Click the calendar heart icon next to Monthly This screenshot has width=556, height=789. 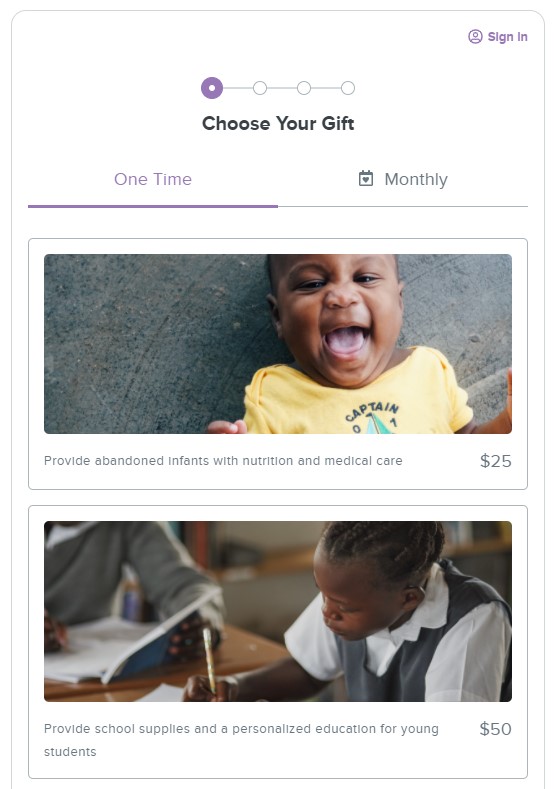366,179
